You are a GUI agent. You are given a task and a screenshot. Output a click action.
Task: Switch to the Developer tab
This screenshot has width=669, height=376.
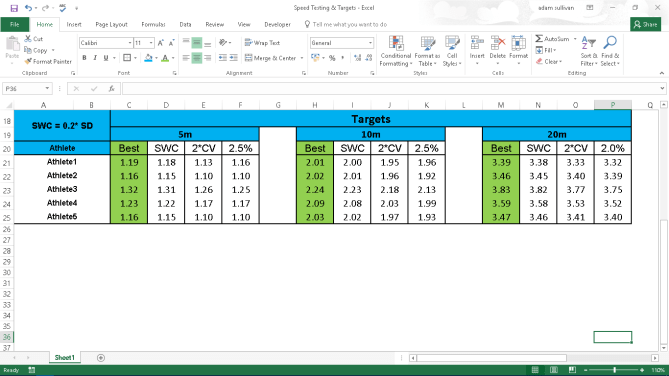277,24
